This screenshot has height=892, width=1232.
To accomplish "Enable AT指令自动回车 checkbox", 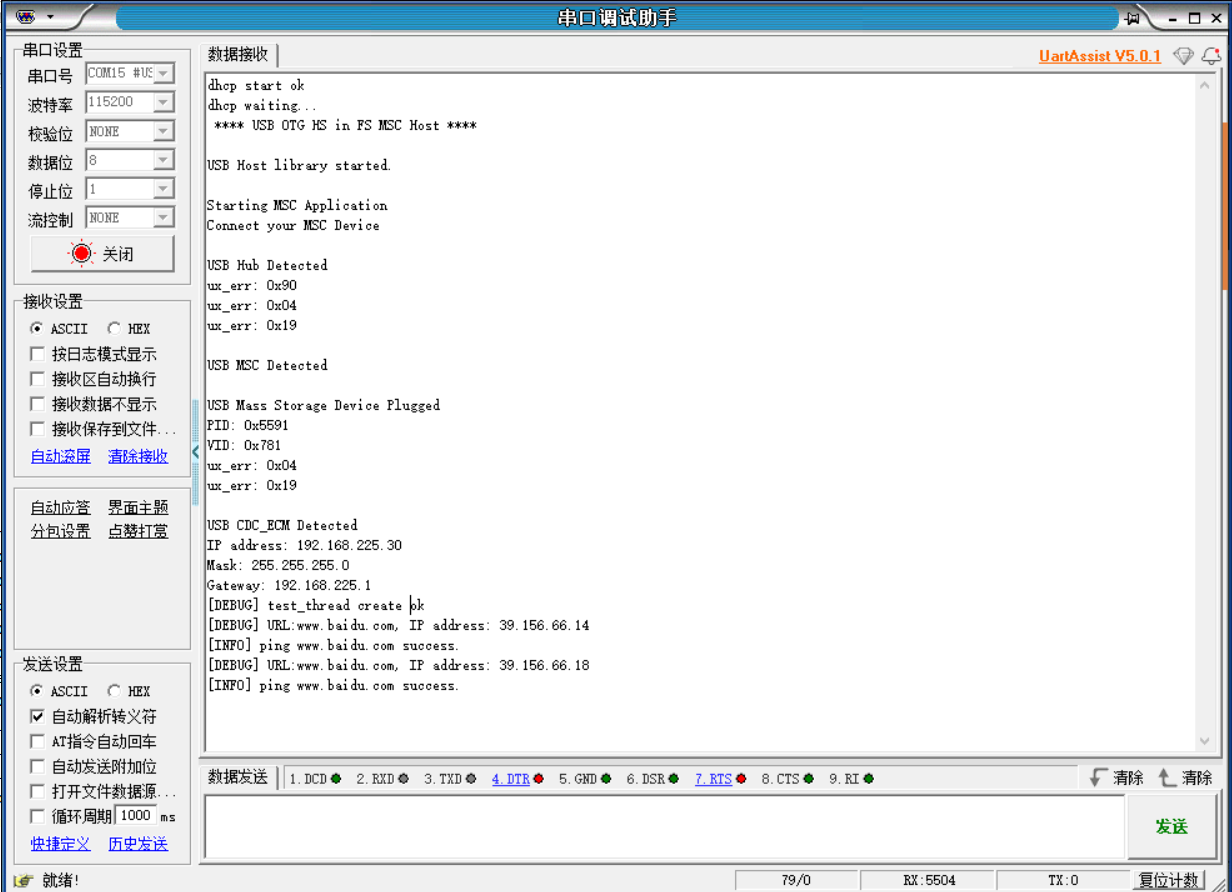I will [37, 741].
